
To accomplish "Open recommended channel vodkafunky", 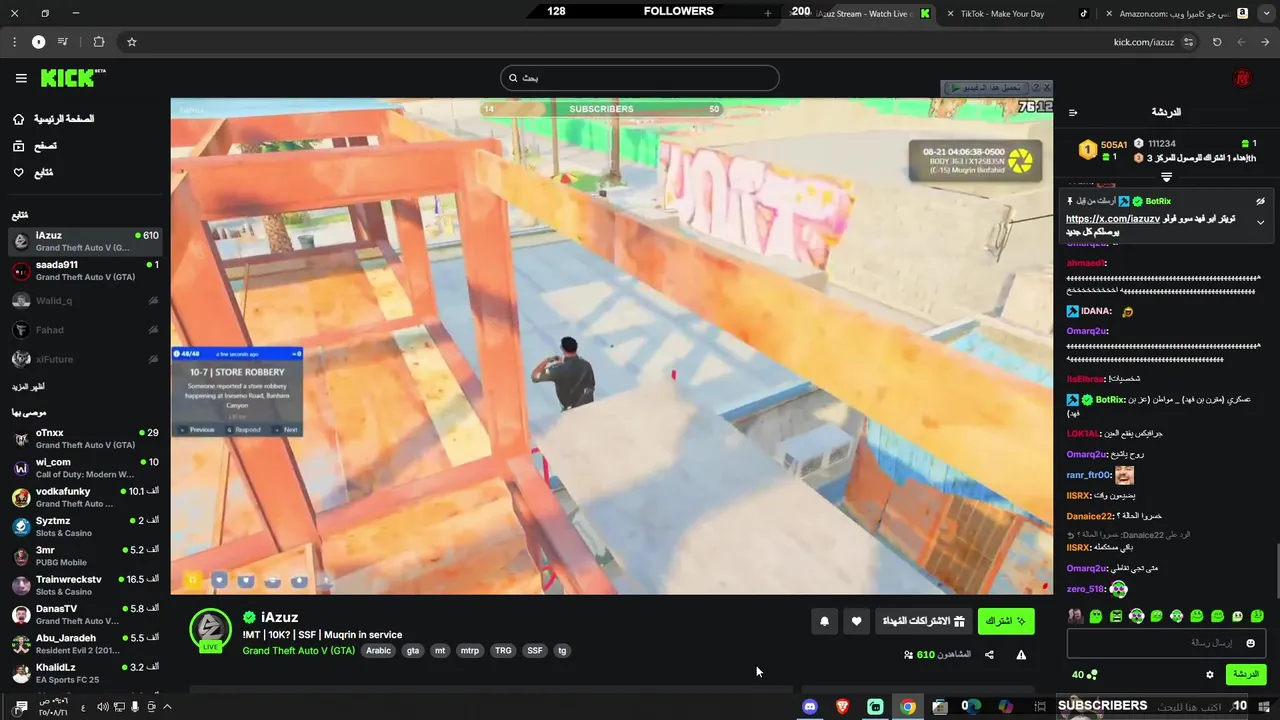I will tap(85, 497).
